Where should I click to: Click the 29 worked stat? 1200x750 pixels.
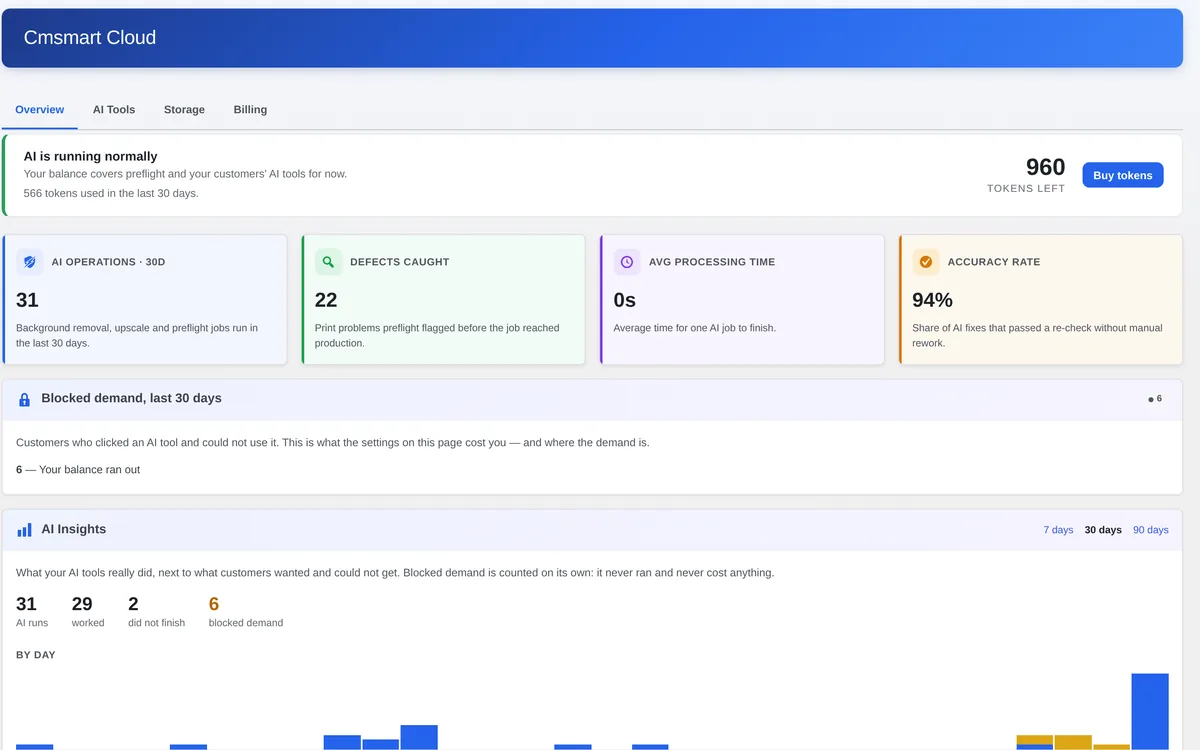(88, 611)
